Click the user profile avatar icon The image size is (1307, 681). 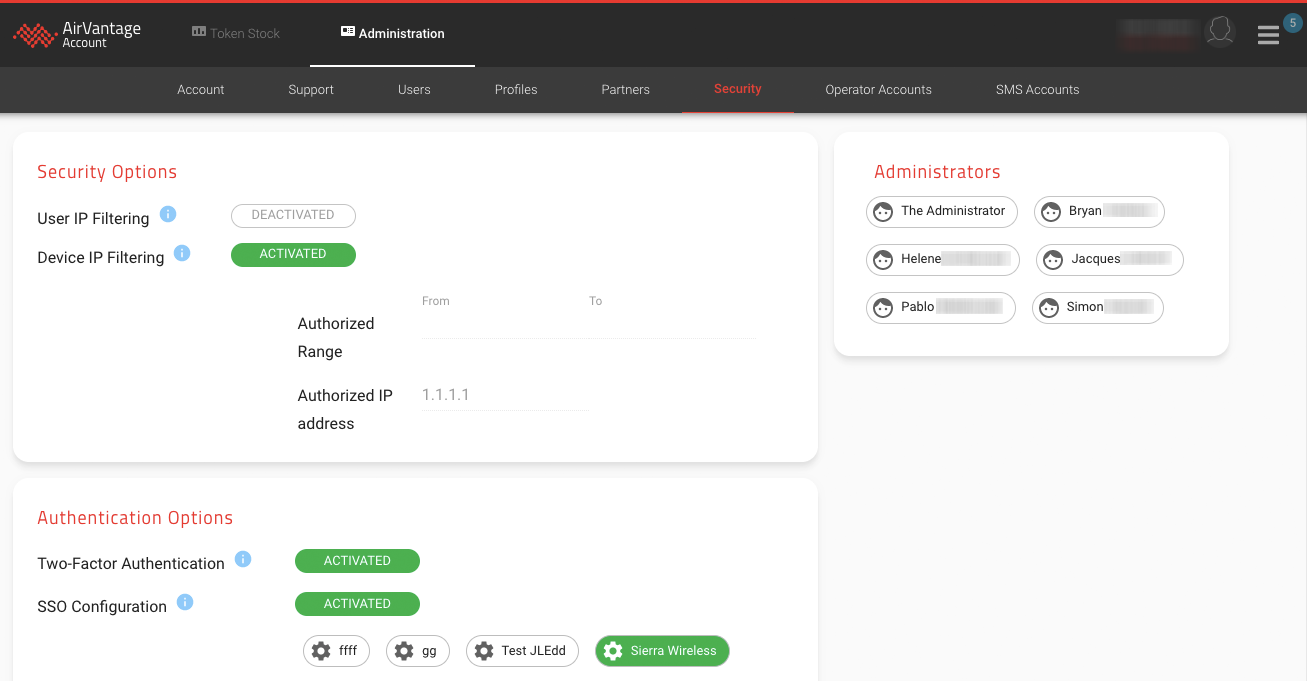1219,32
